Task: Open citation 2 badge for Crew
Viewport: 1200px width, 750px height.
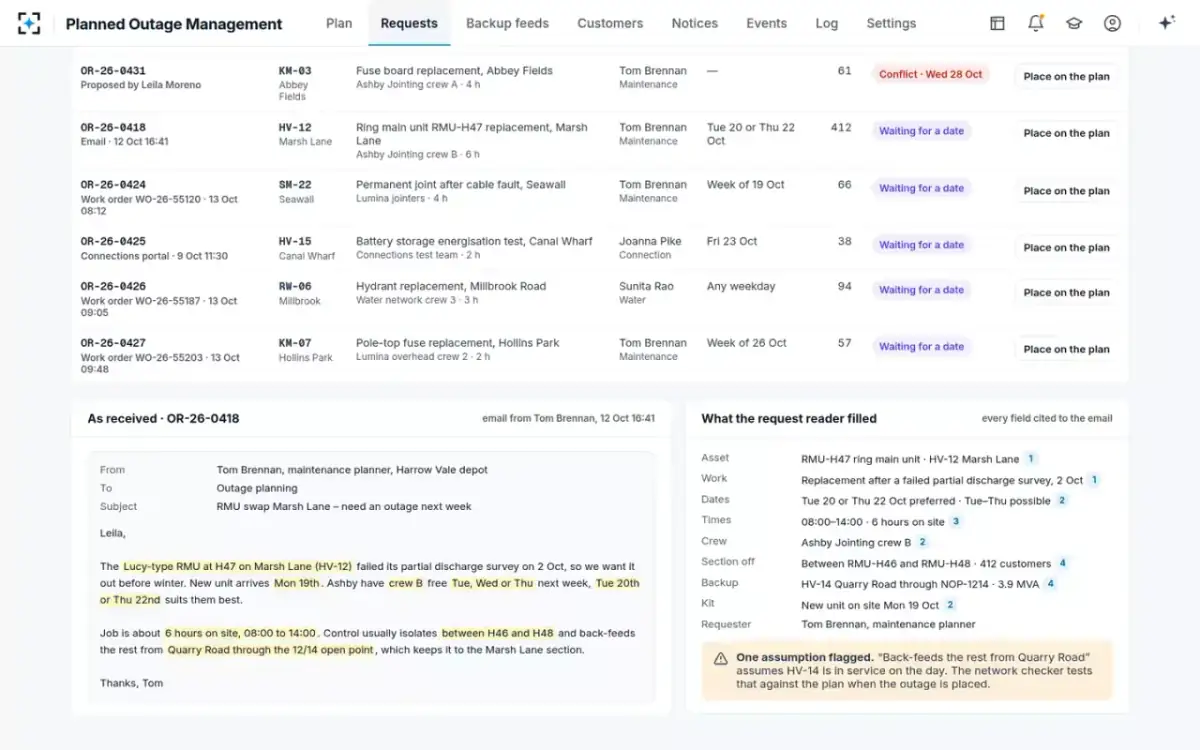Action: pos(922,542)
